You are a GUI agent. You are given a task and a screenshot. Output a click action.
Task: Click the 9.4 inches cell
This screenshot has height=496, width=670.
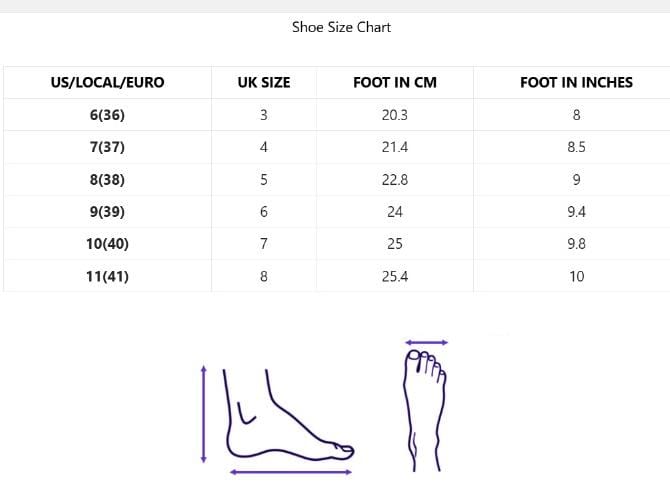tap(576, 212)
